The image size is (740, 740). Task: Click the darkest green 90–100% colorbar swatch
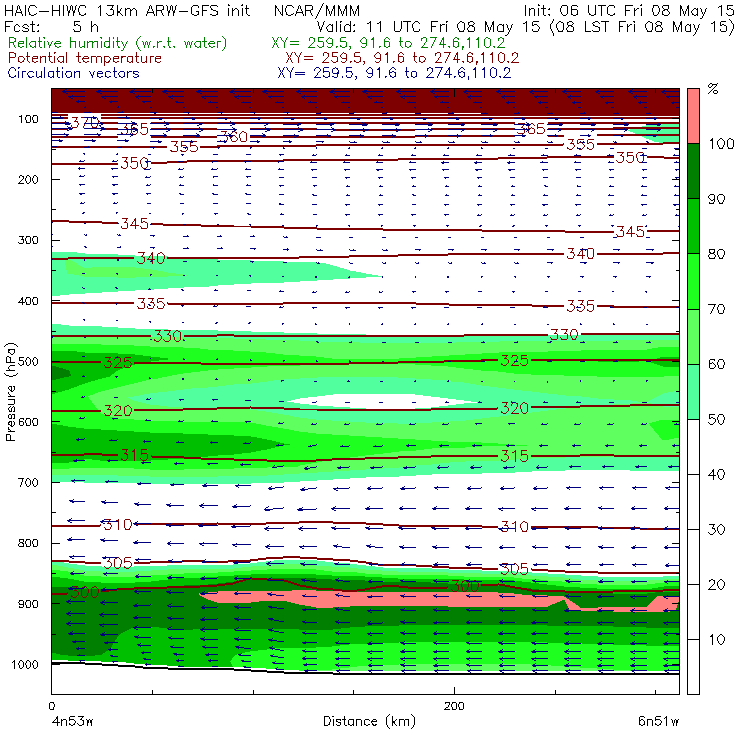click(x=693, y=171)
